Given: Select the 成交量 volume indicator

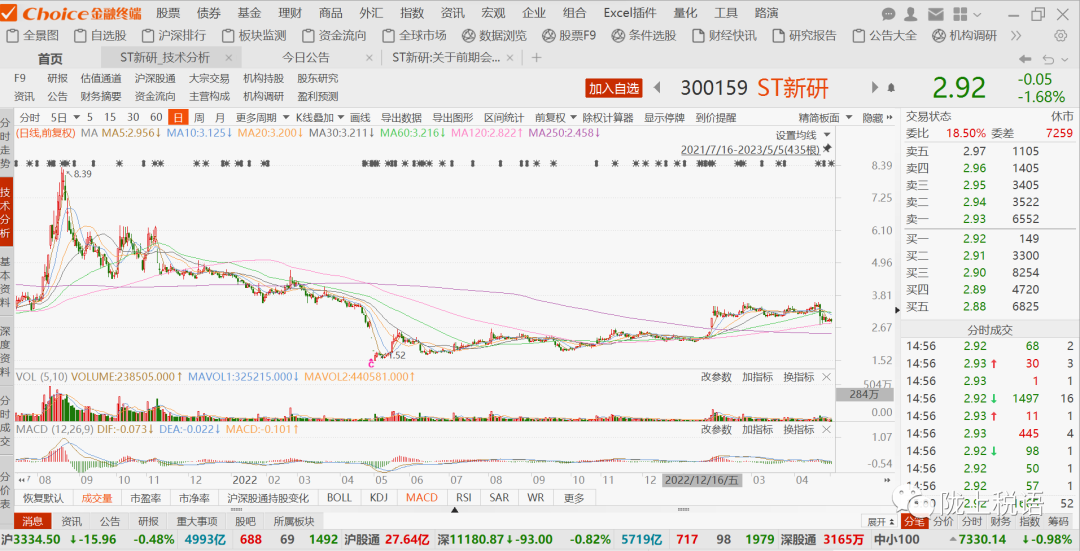Looking at the screenshot, I should coord(96,498).
